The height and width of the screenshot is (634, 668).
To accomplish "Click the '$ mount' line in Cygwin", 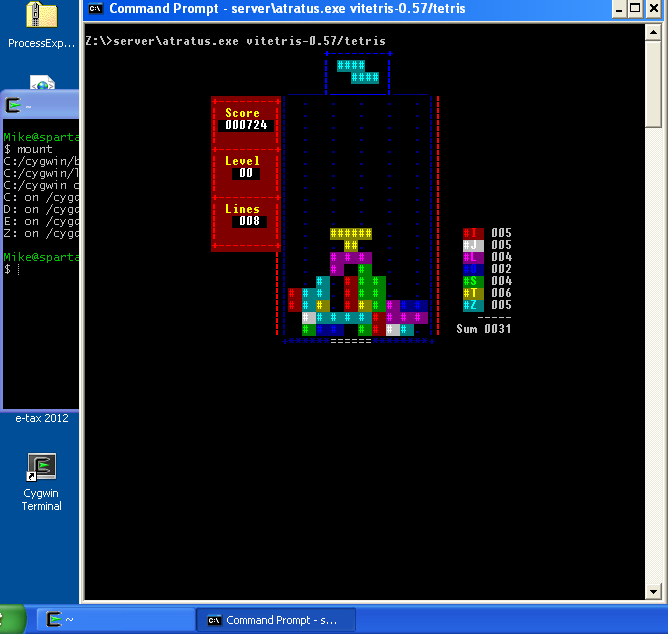I will [28, 149].
